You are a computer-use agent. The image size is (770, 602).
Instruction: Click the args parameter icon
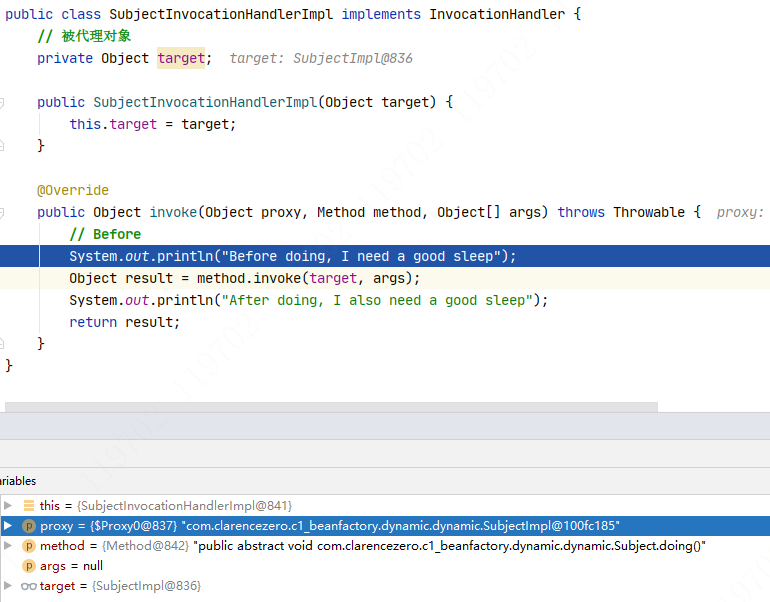click(x=29, y=566)
